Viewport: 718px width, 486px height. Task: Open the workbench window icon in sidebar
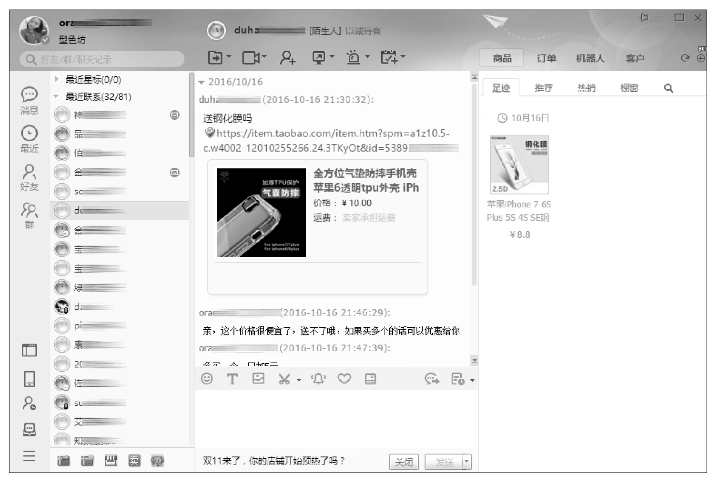pyautogui.click(x=29, y=350)
